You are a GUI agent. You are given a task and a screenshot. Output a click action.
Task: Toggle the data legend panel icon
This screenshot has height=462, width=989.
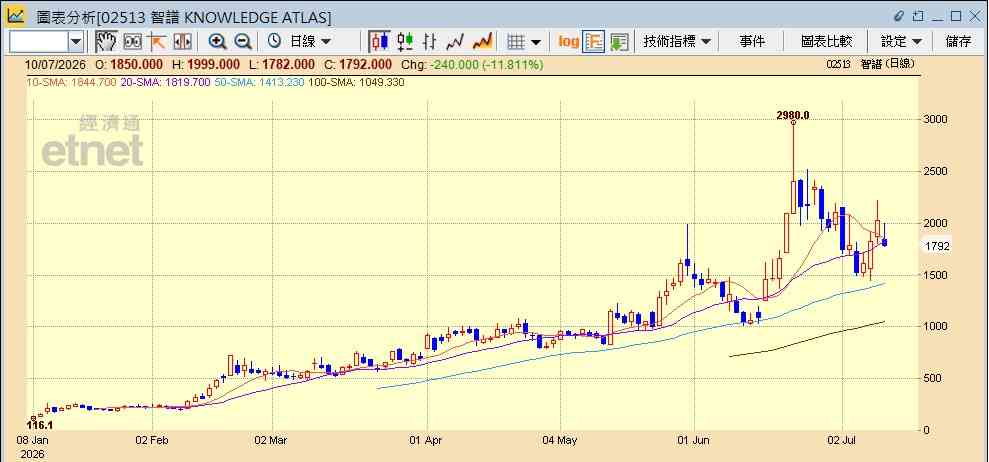point(593,42)
